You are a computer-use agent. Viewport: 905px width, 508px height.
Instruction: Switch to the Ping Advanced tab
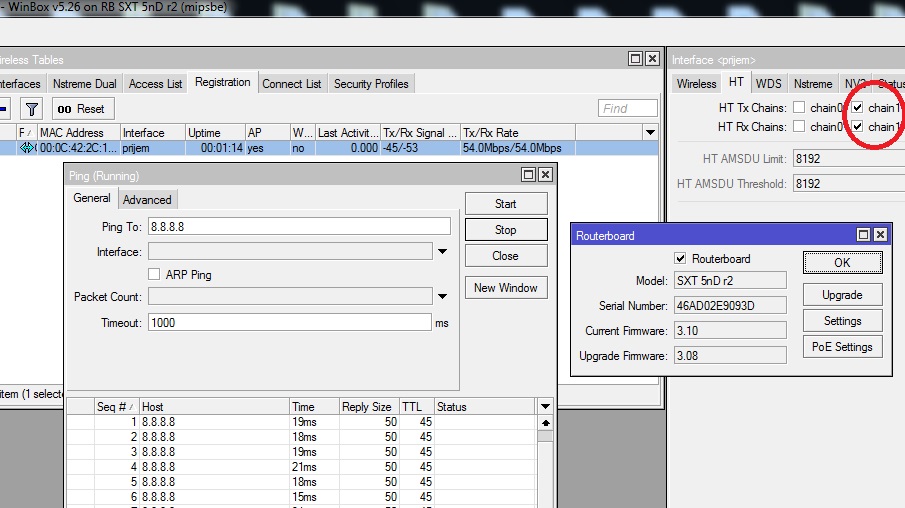[x=147, y=200]
